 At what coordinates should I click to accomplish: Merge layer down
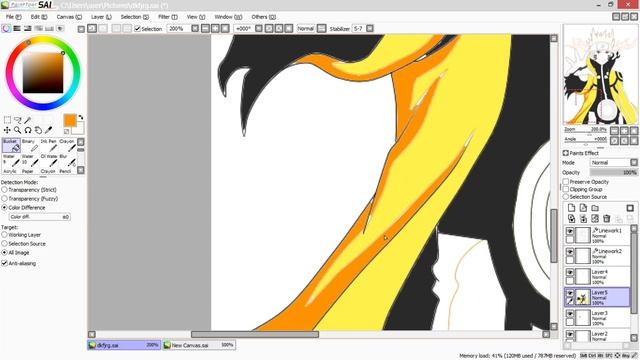583,219
